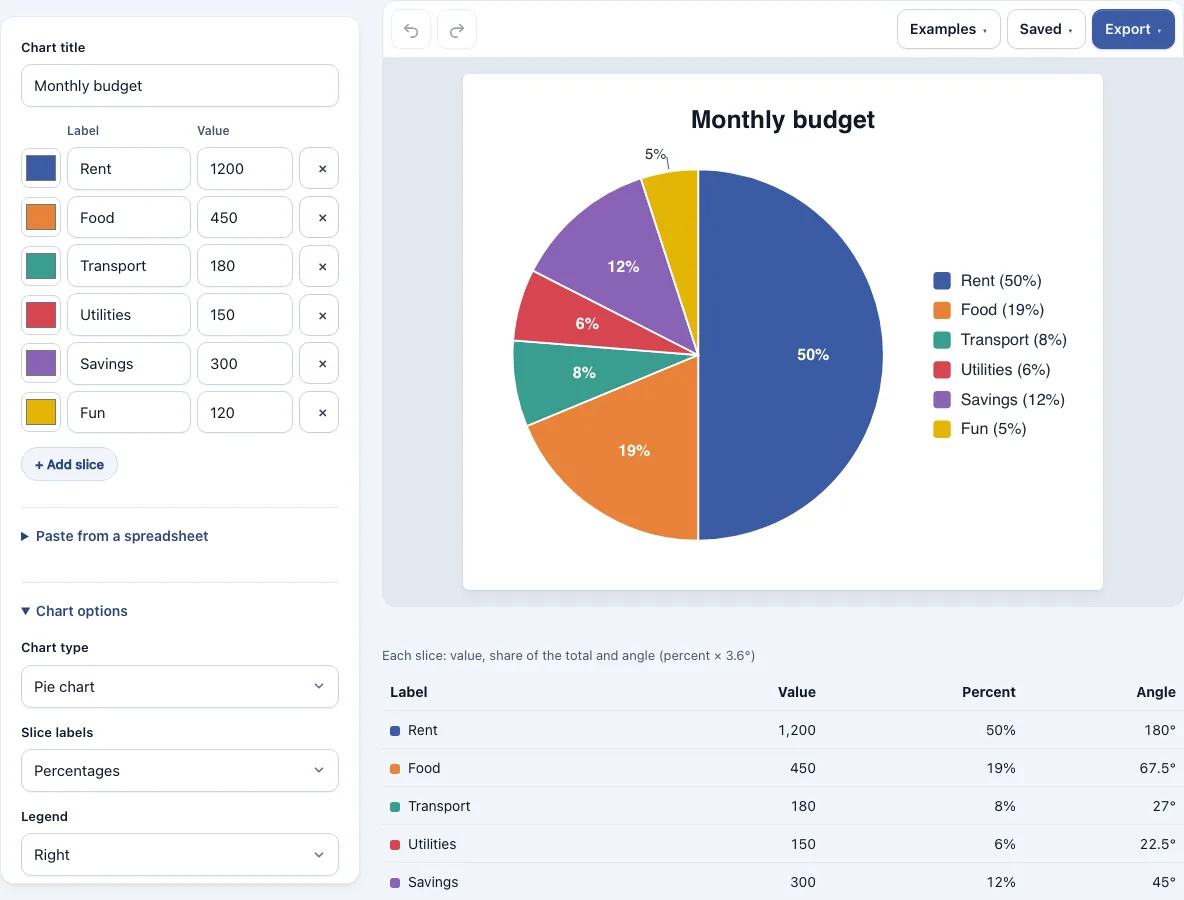Open the Export dropdown button
This screenshot has width=1184, height=900.
1133,29
